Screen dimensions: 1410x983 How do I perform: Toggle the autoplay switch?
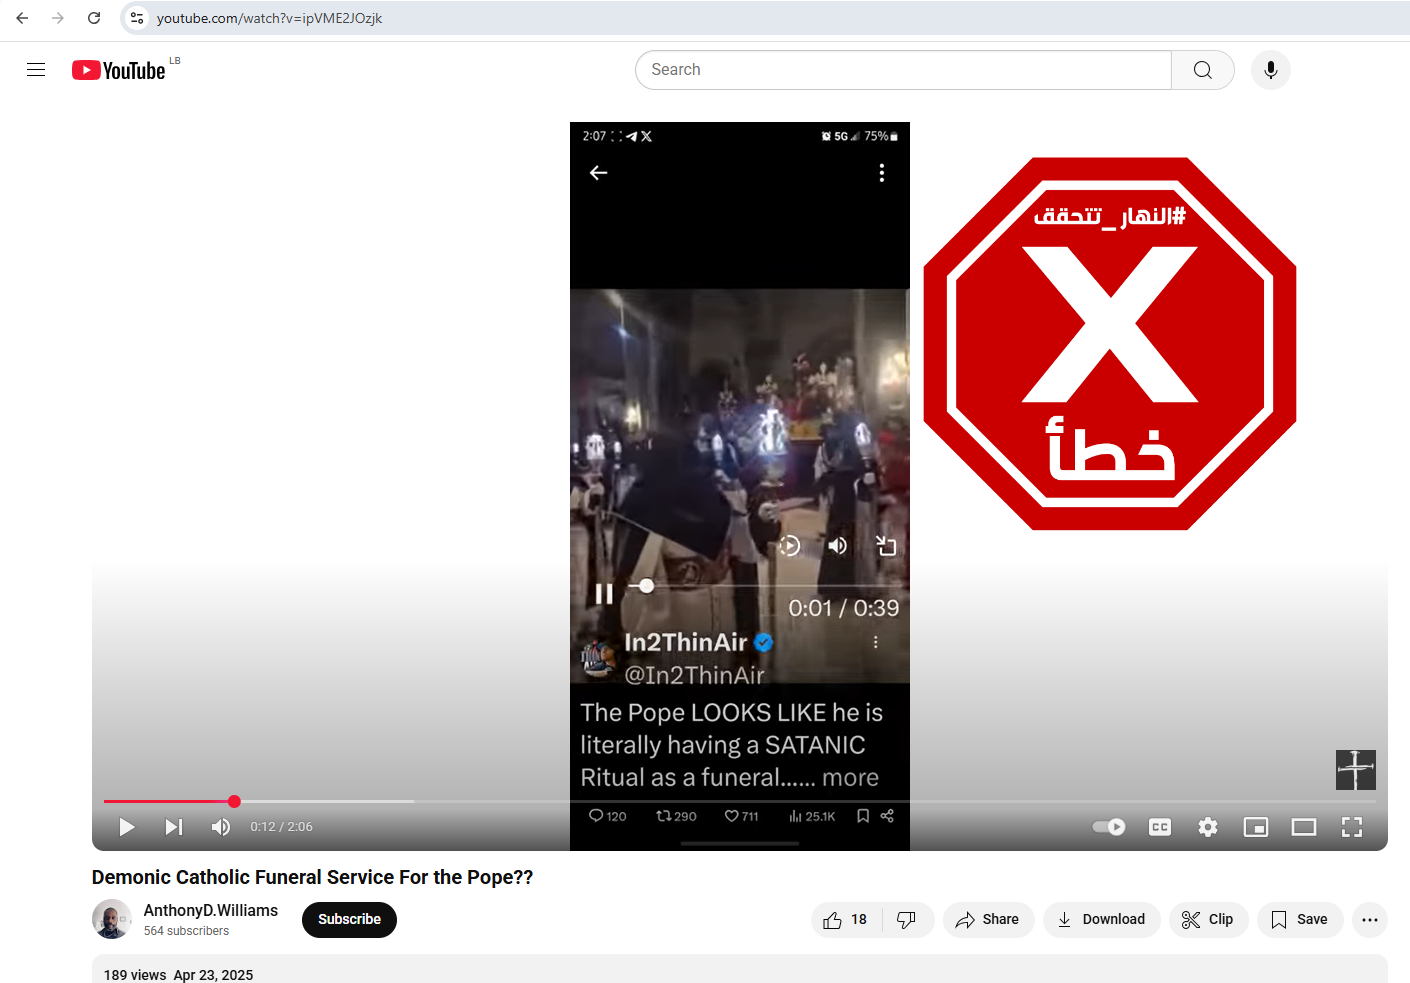(x=1109, y=827)
